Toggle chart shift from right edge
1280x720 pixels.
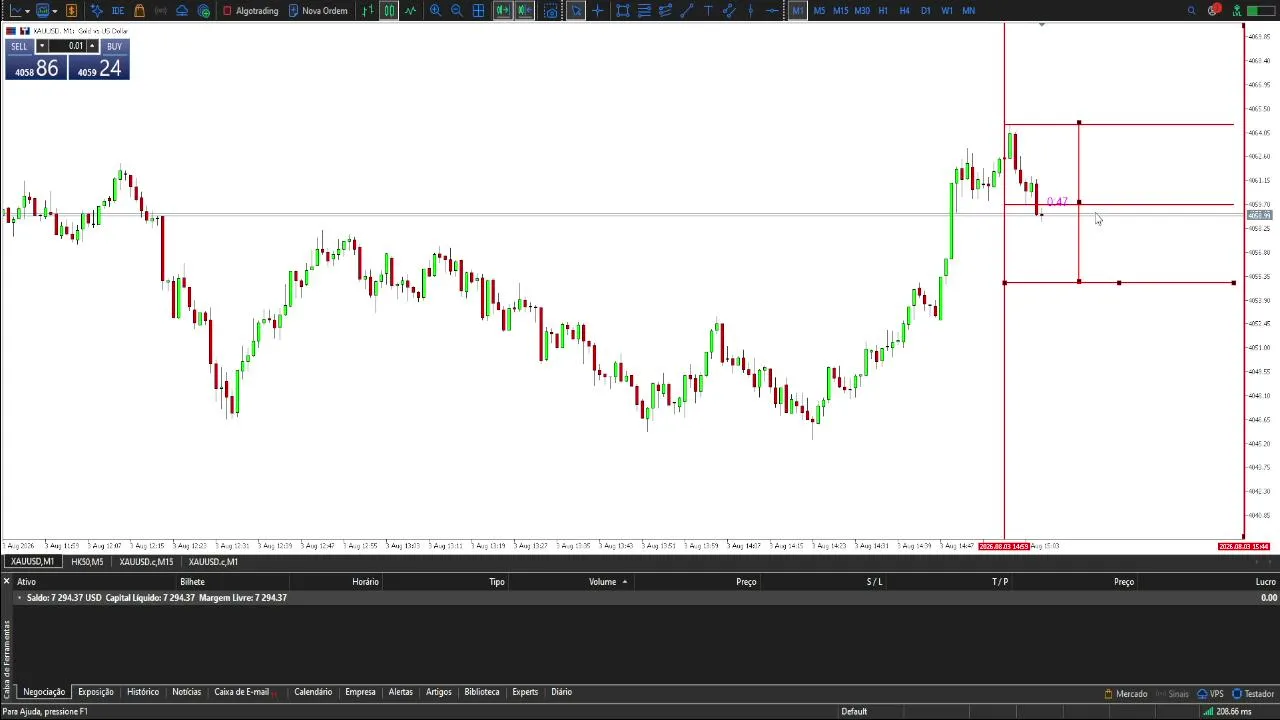524,10
